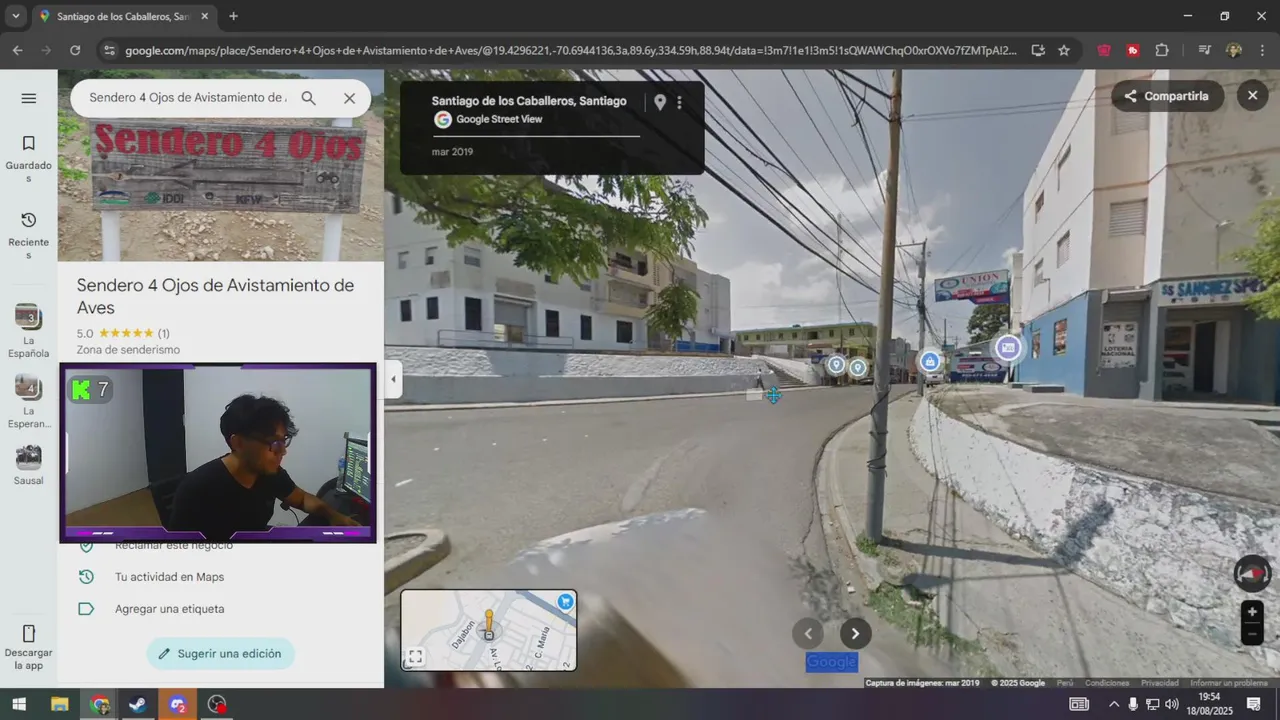Open a new browser tab
This screenshot has height=720, width=1280.
click(233, 17)
